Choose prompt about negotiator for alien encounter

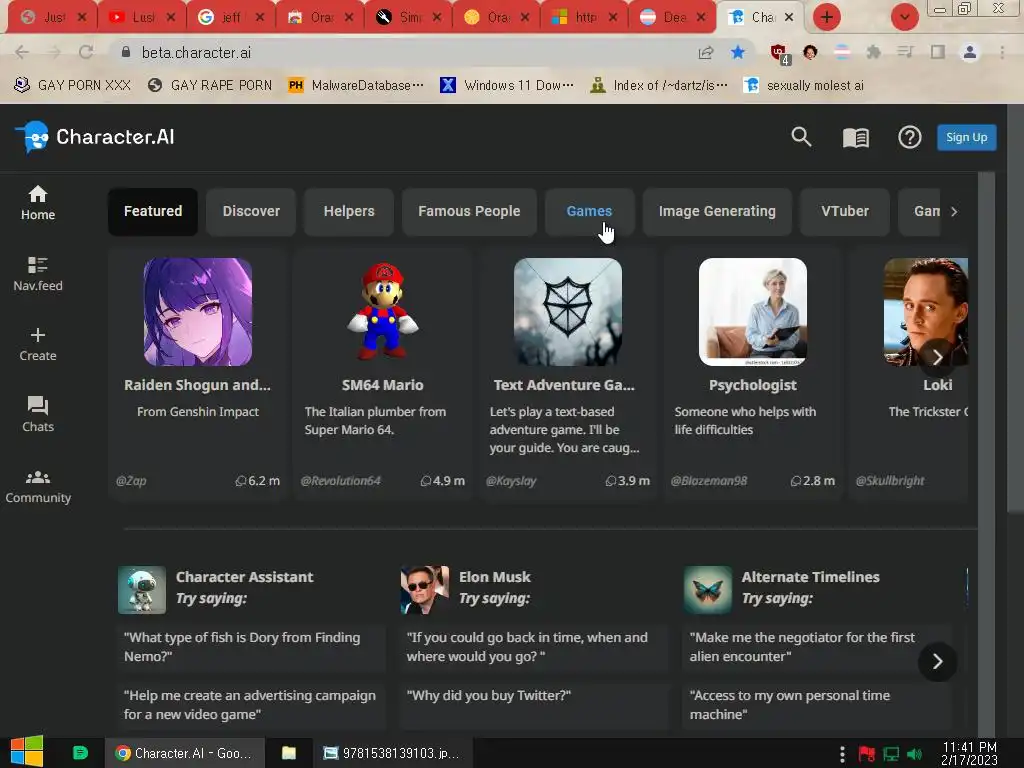pyautogui.click(x=817, y=647)
